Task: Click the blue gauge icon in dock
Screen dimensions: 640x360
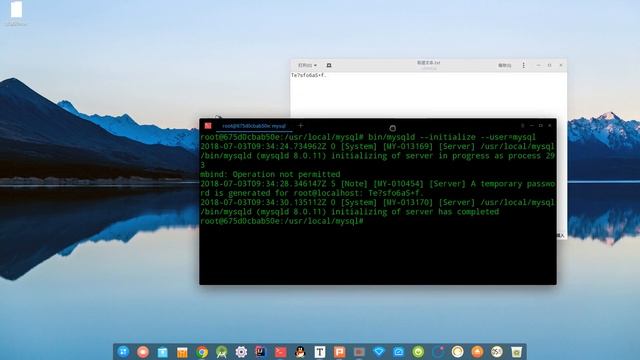Action: [398, 352]
